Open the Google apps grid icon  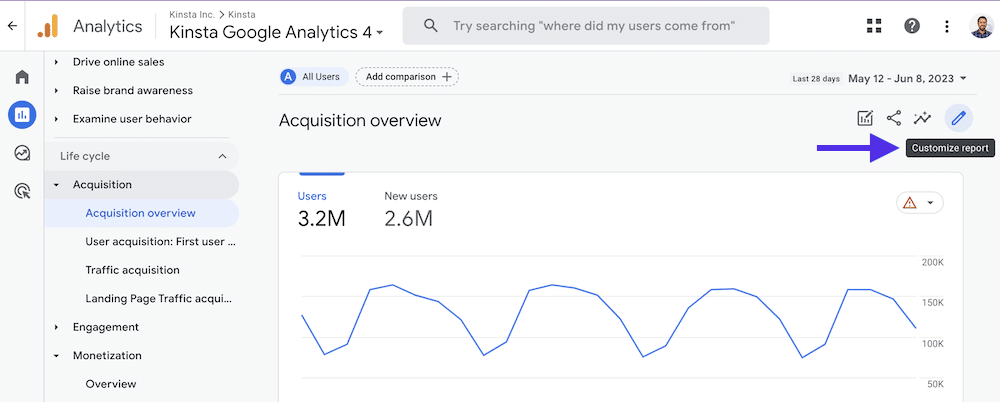(875, 26)
